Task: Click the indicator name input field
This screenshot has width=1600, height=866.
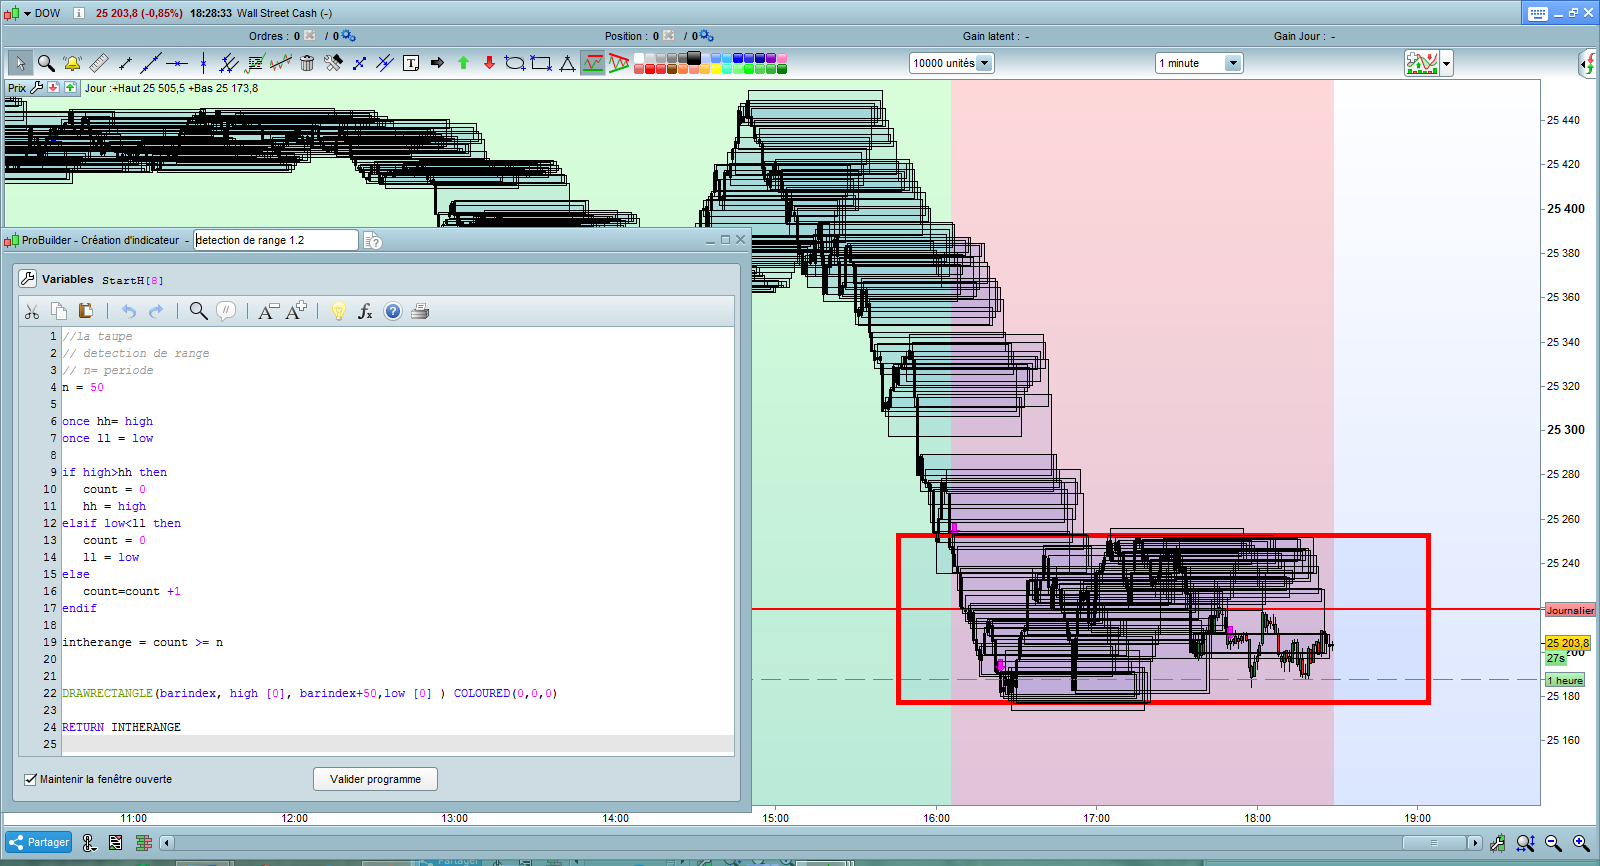Action: tap(275, 240)
